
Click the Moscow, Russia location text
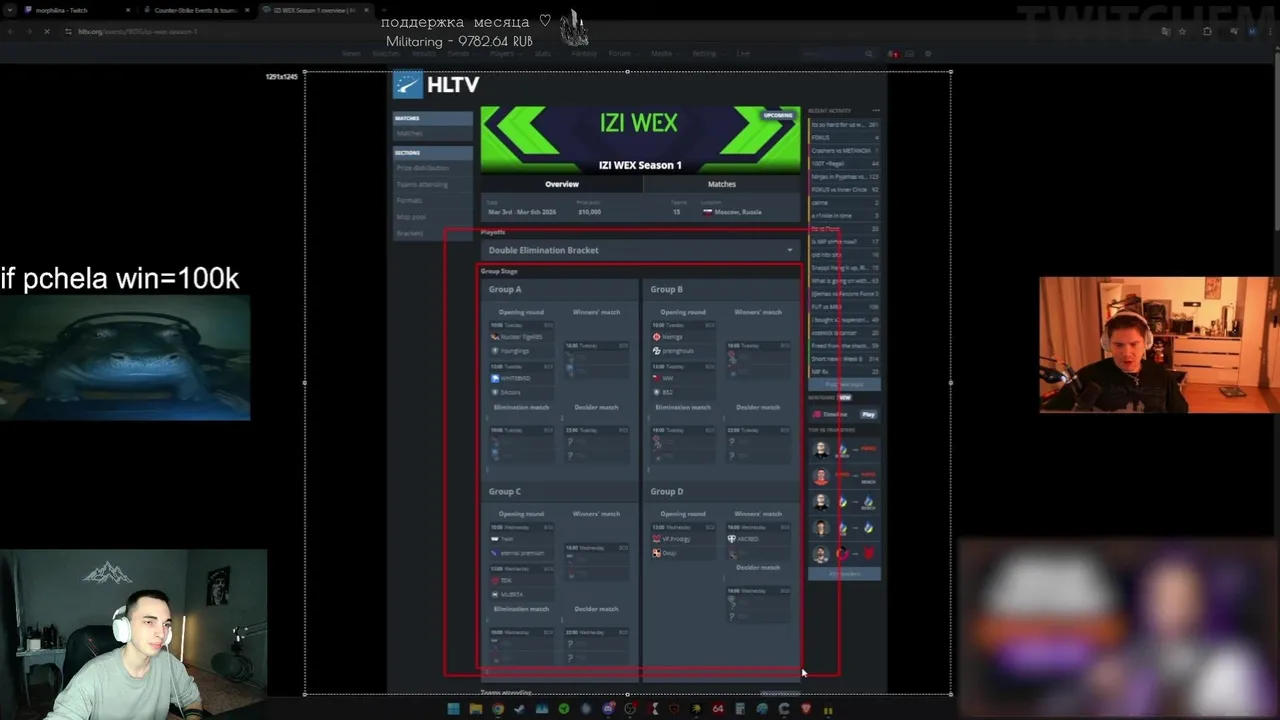pyautogui.click(x=736, y=212)
